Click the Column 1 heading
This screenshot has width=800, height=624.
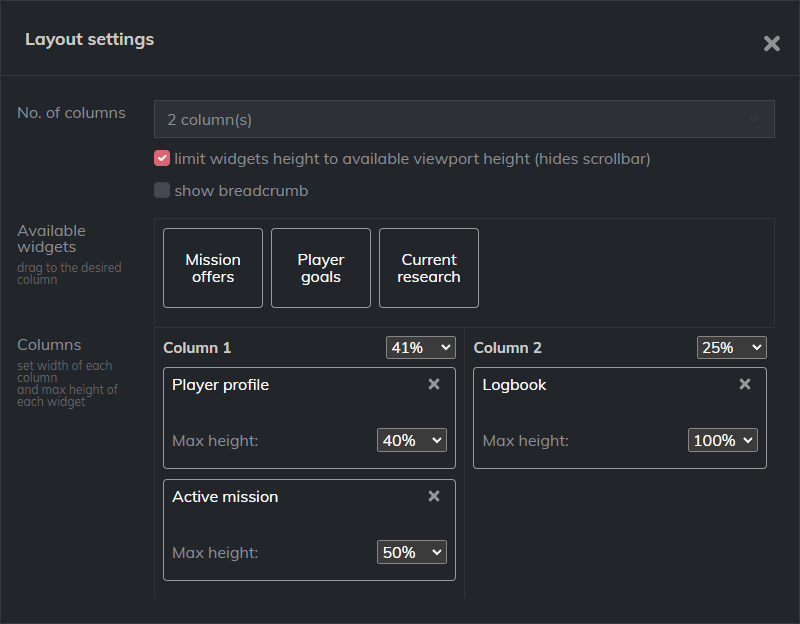[197, 348]
